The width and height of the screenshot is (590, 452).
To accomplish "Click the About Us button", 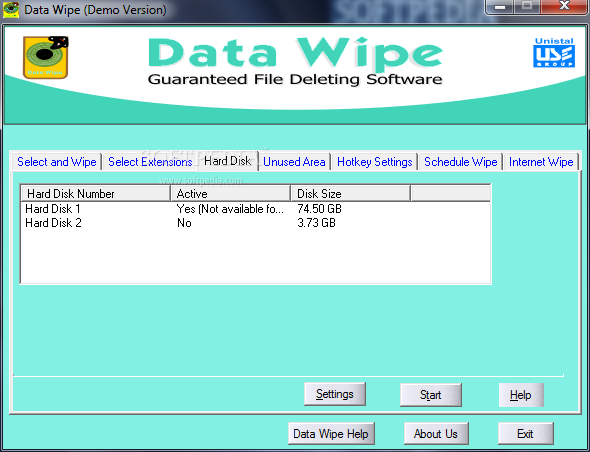I will pyautogui.click(x=436, y=434).
